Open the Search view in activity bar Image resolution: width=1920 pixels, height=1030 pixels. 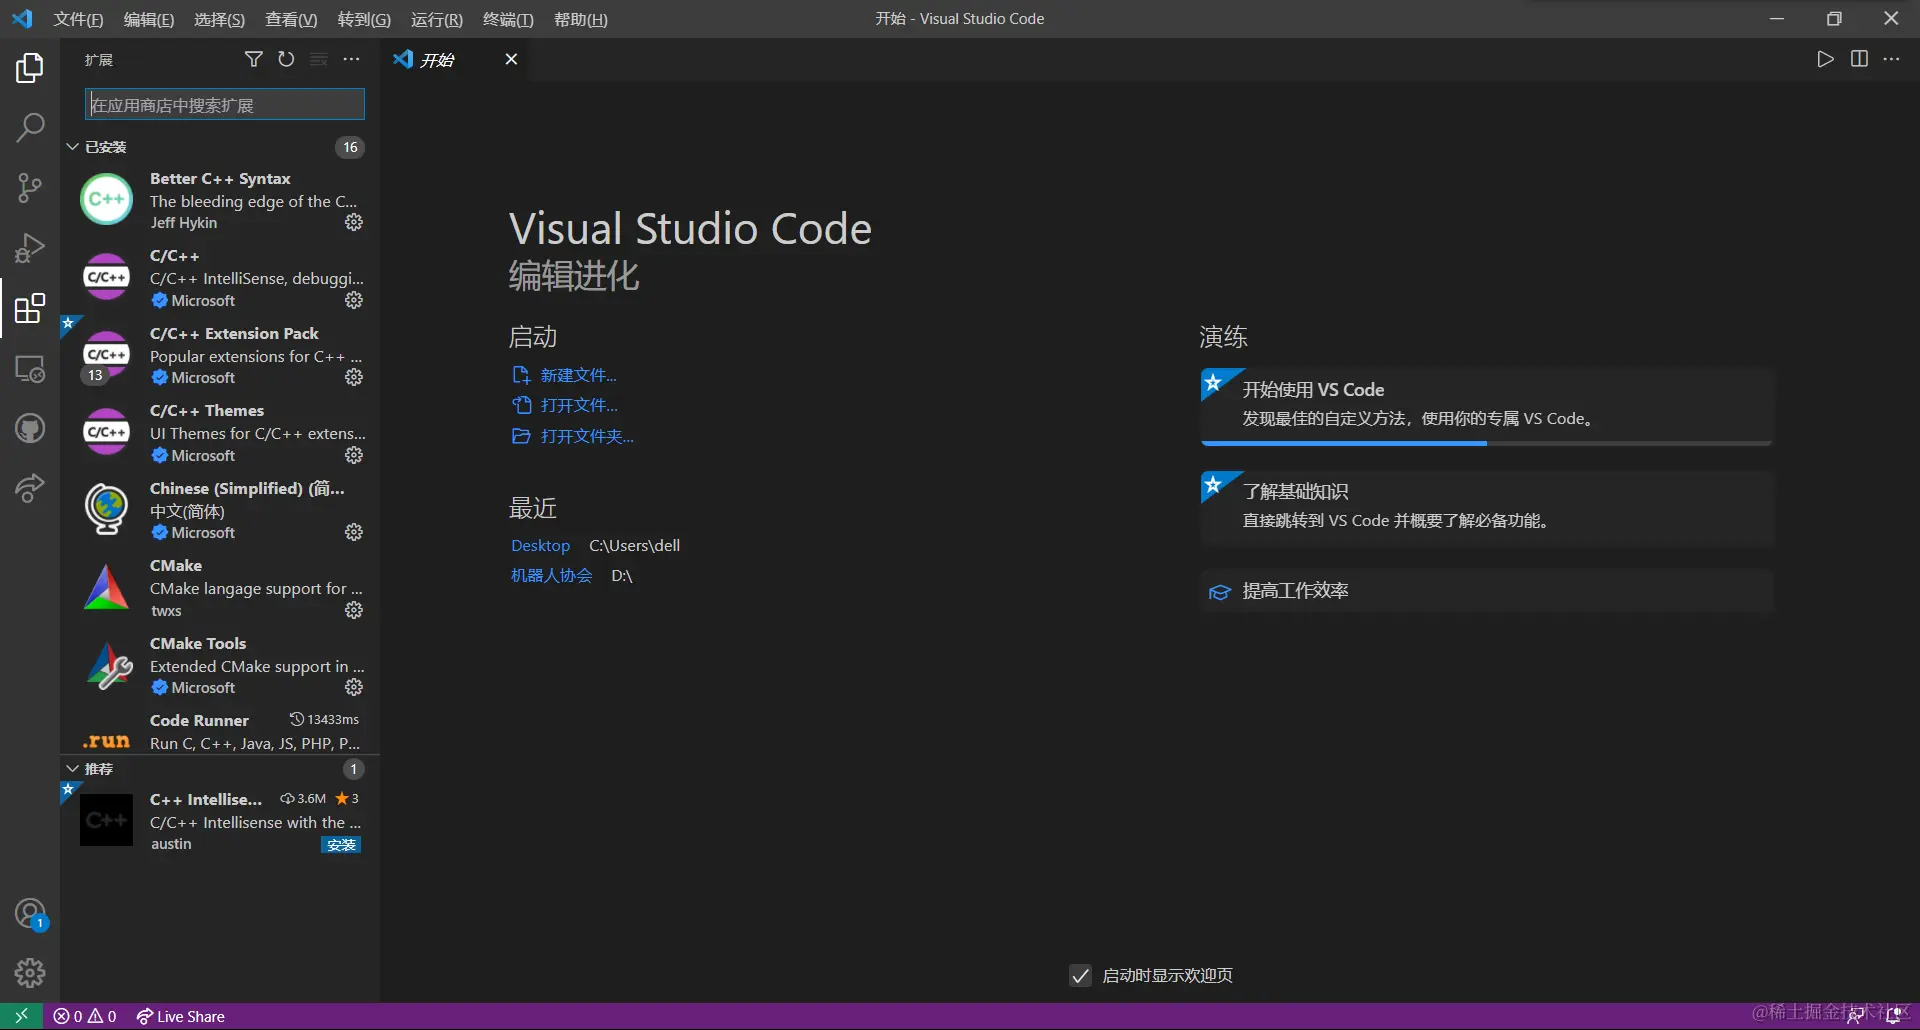tap(30, 127)
